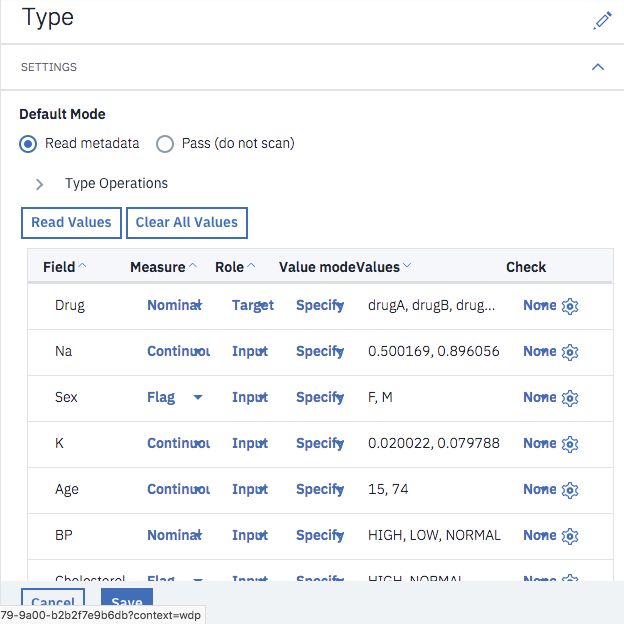Open the Role dropdown for Drug

pos(252,306)
